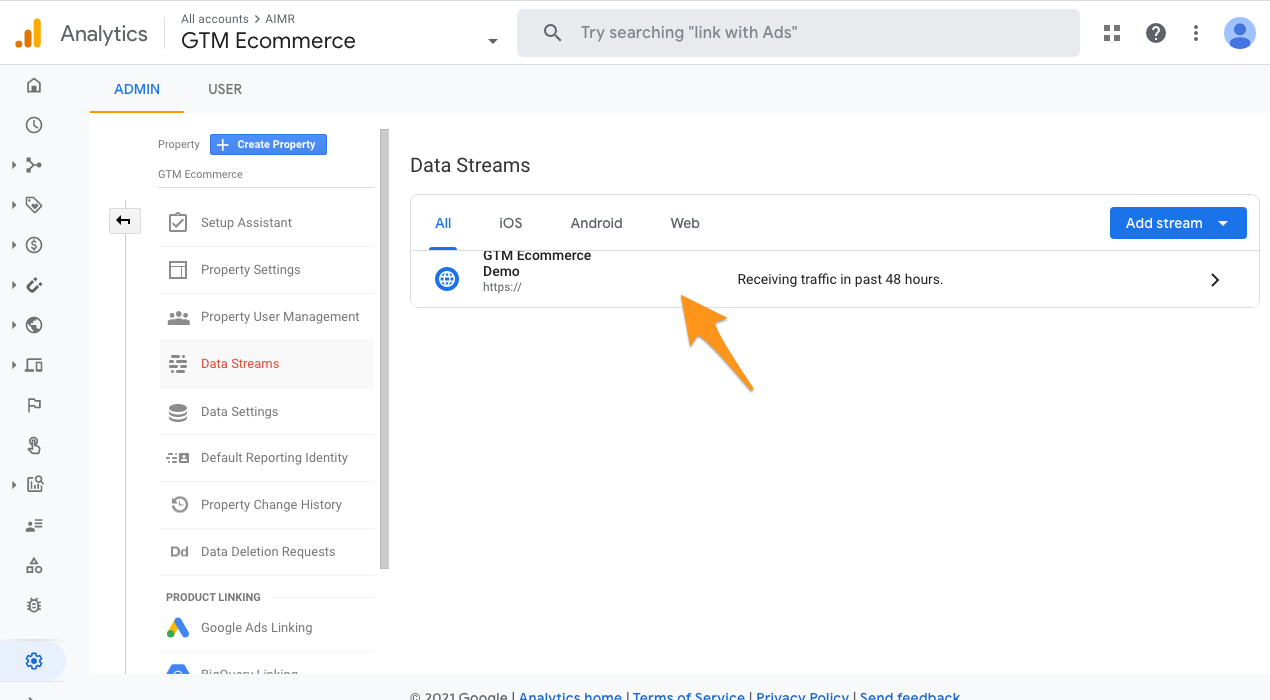
Task: Open Property Change History
Action: coord(267,505)
